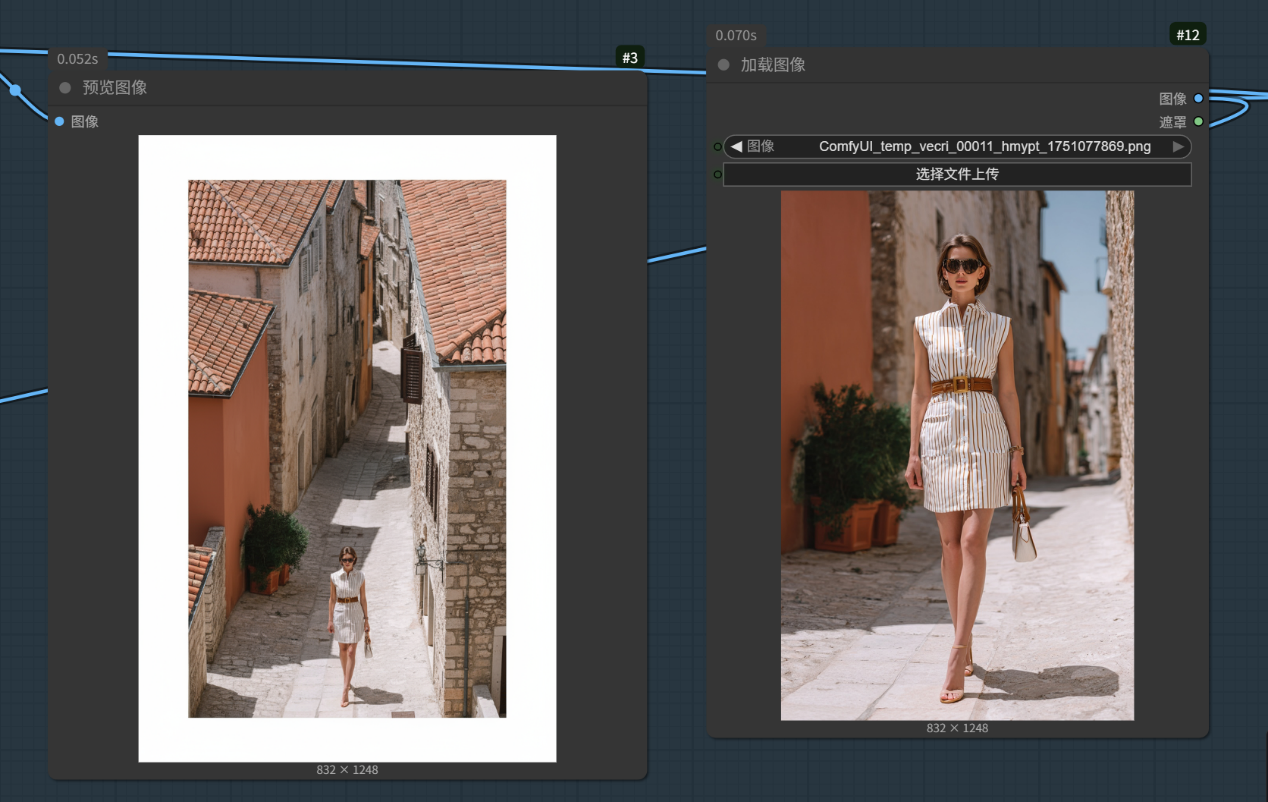Image resolution: width=1268 pixels, height=802 pixels.
Task: Select the 加载图像 node title bar
Action: [950, 65]
